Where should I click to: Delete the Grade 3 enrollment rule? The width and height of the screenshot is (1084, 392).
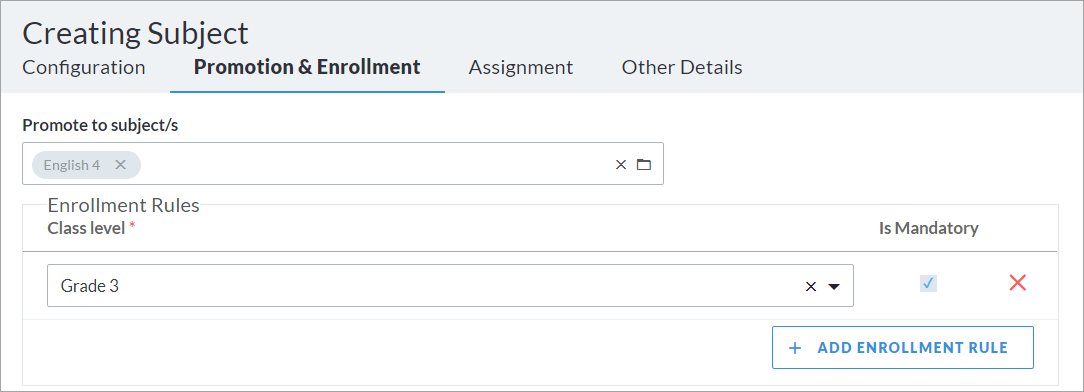pyautogui.click(x=1018, y=282)
